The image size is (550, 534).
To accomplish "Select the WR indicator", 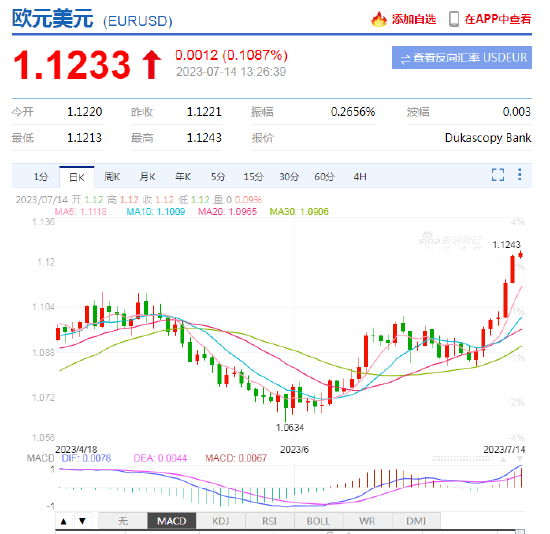I will (x=367, y=521).
